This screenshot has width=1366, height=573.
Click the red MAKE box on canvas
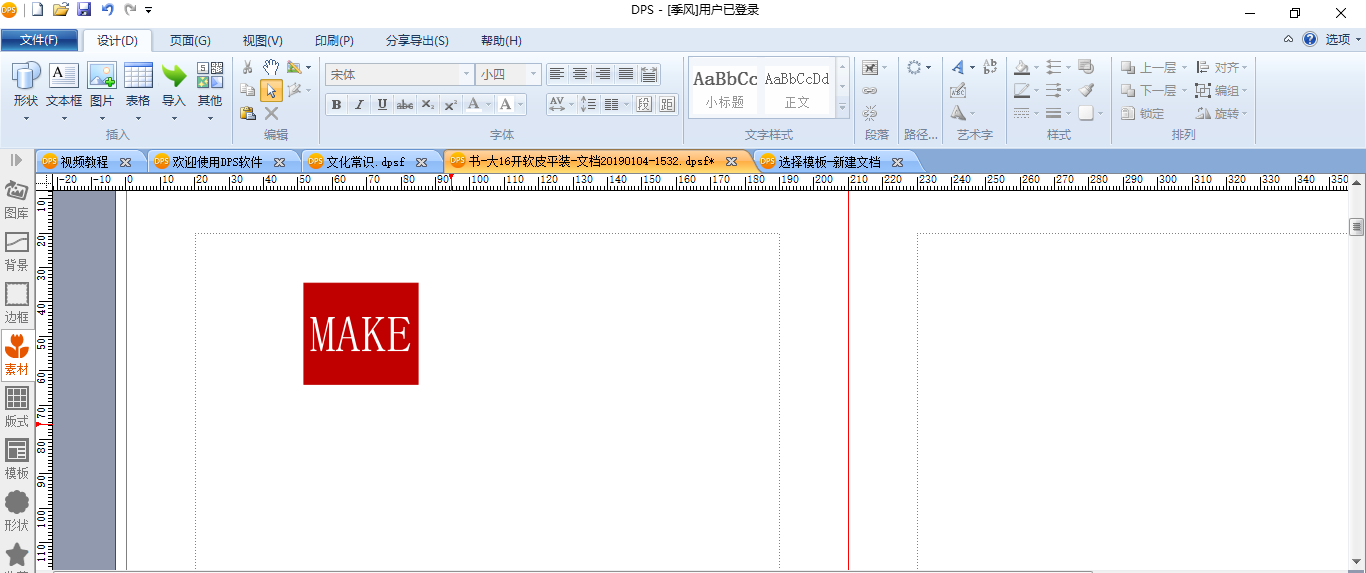(x=361, y=333)
